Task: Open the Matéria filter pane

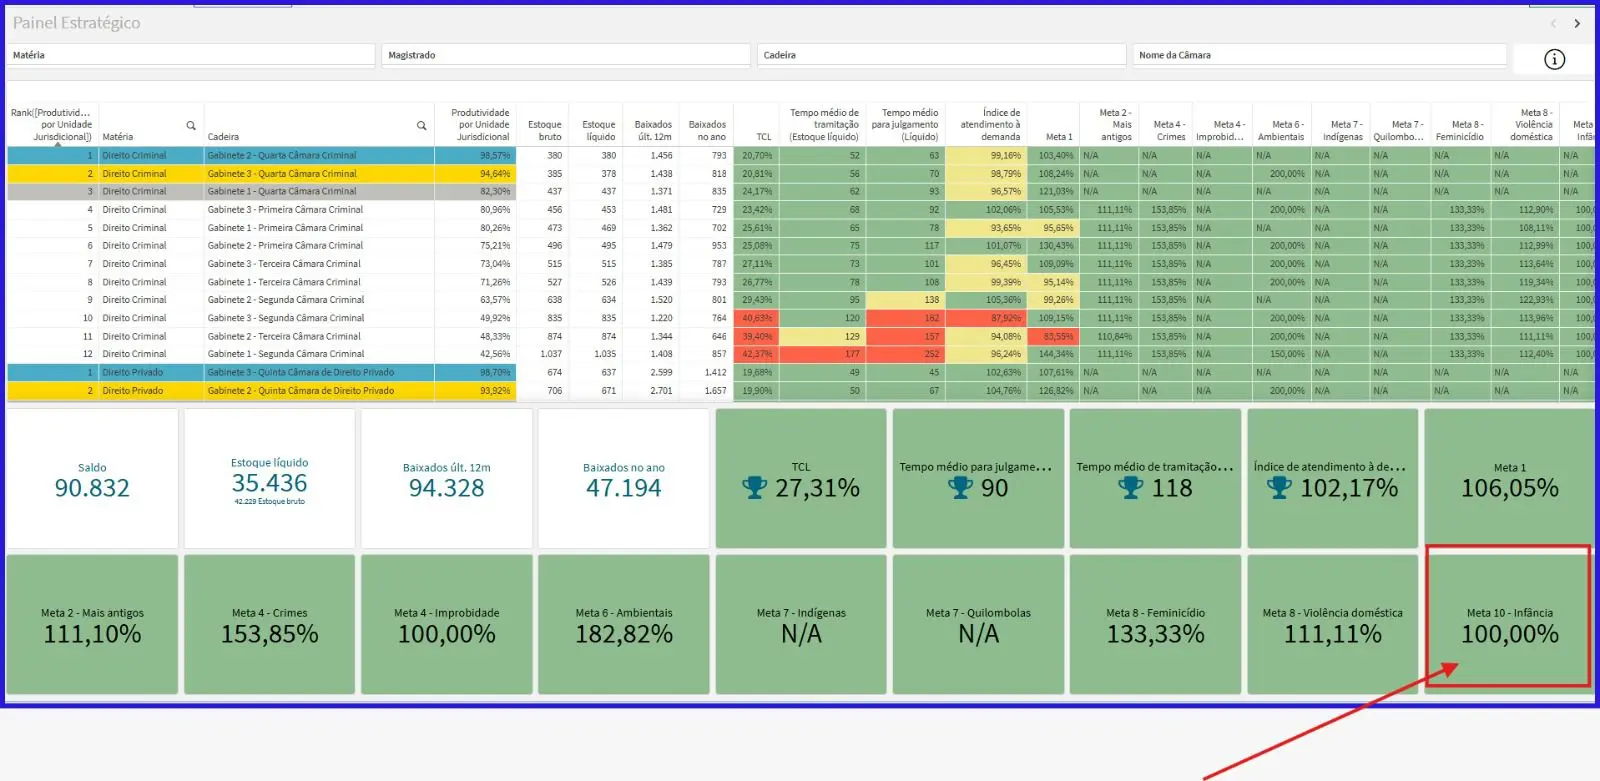Action: (x=191, y=55)
